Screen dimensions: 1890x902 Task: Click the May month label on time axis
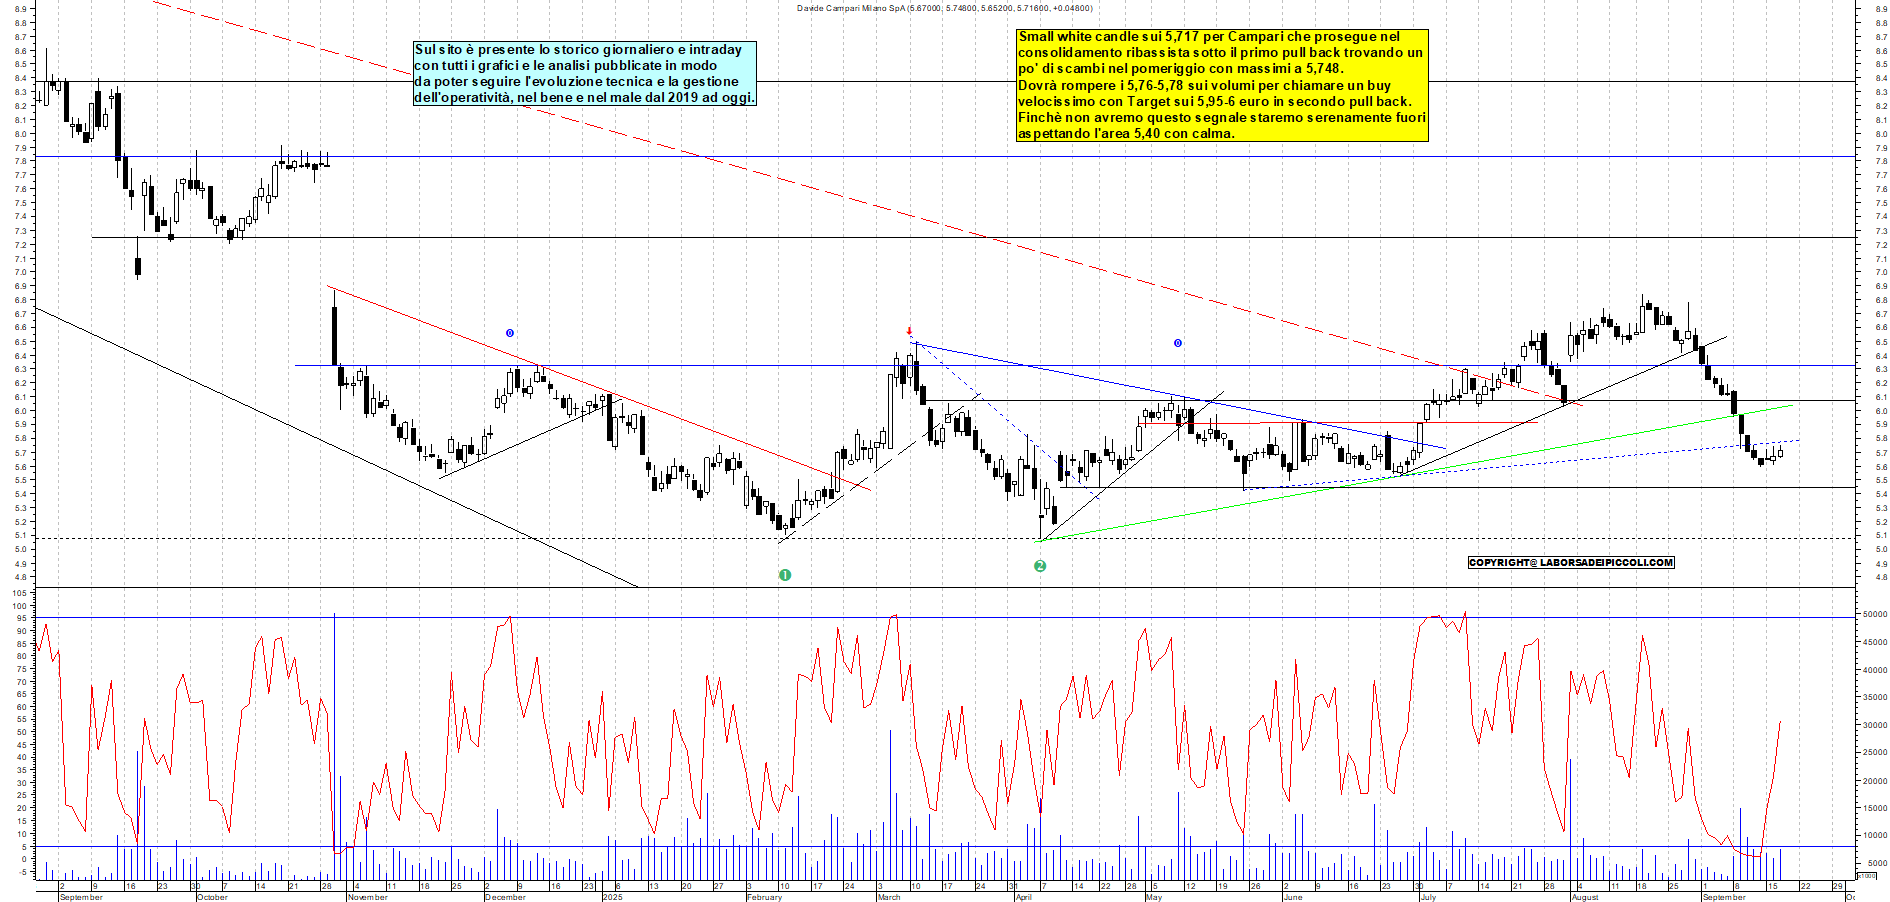[x=1154, y=897]
